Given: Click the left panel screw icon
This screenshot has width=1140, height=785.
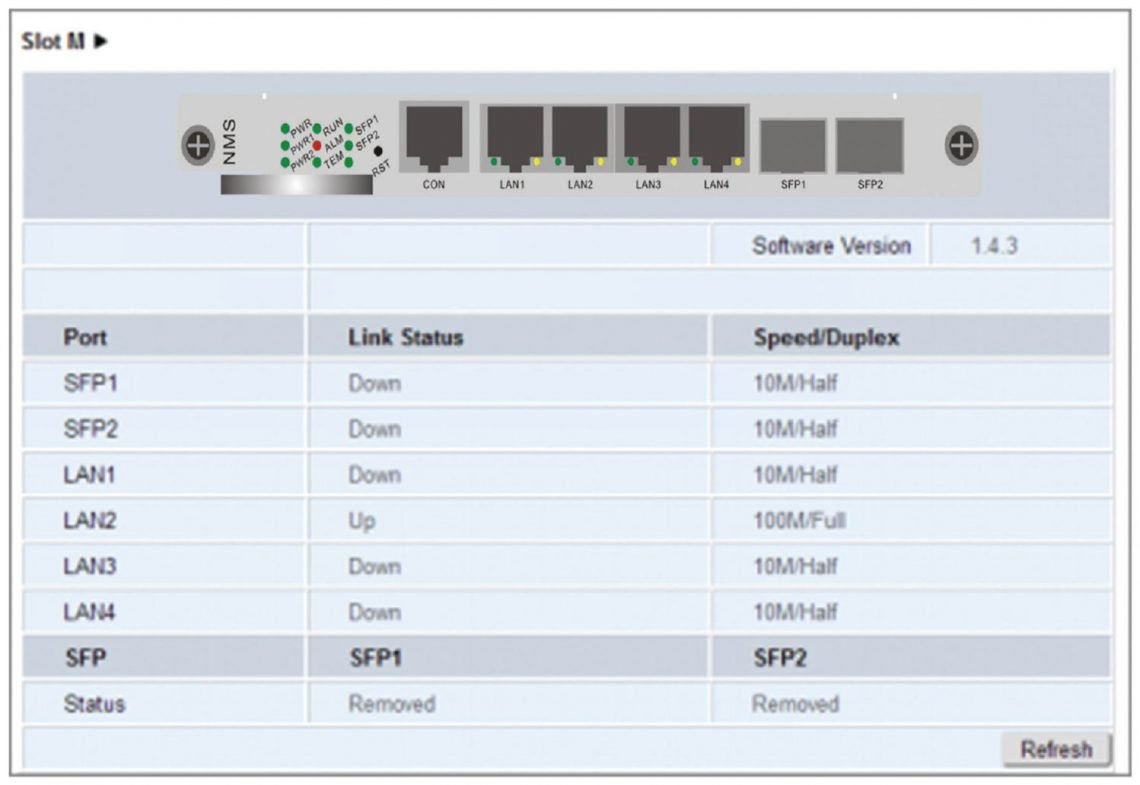Looking at the screenshot, I should (x=198, y=146).
